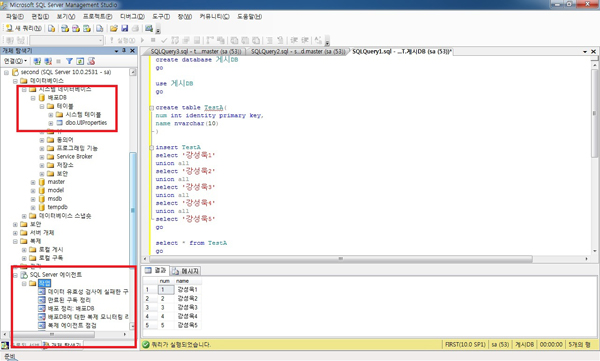Image resolution: width=600 pixels, height=361 pixels.
Task: Click the Save disk icon in toolbar
Action: [x=124, y=28]
